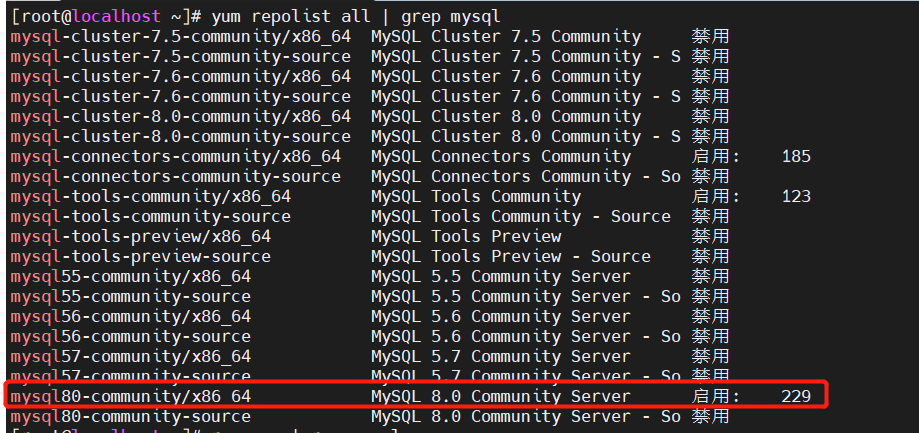Click '启用:' status in the mysql-connectors-community row
919x433 pixels.
click(x=716, y=157)
